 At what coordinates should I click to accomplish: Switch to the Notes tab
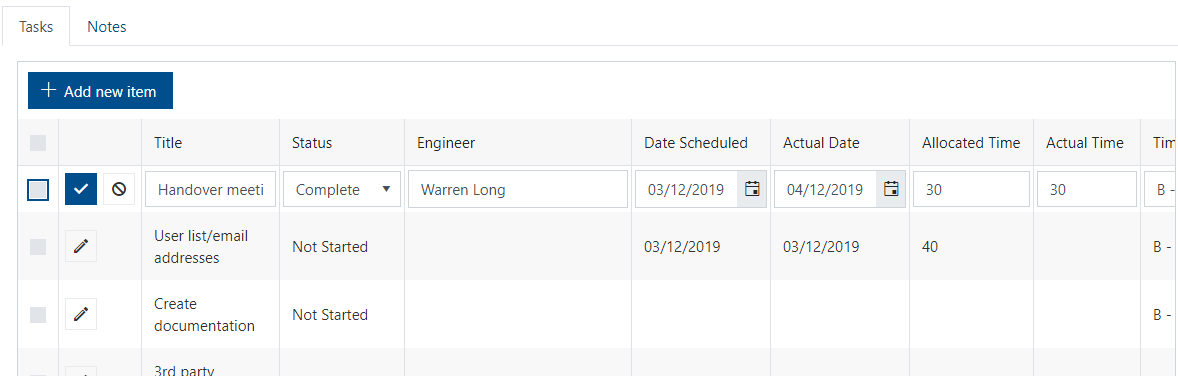pos(107,27)
